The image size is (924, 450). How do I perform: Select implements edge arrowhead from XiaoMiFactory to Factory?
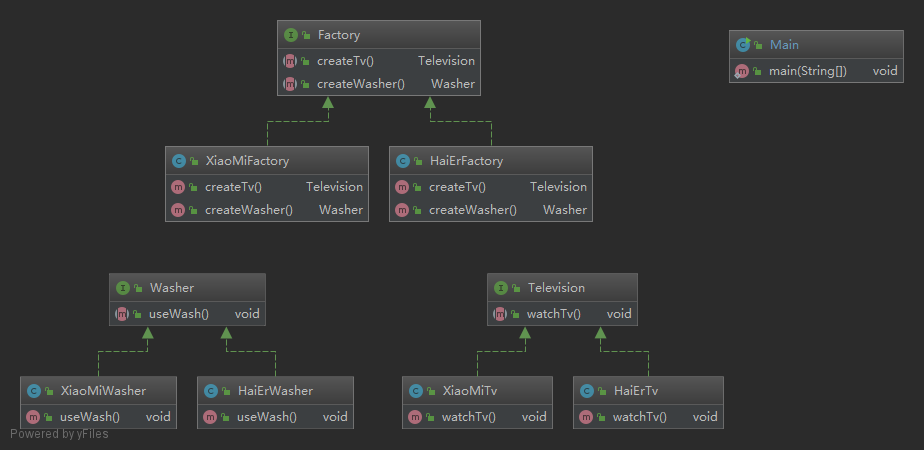[x=328, y=102]
